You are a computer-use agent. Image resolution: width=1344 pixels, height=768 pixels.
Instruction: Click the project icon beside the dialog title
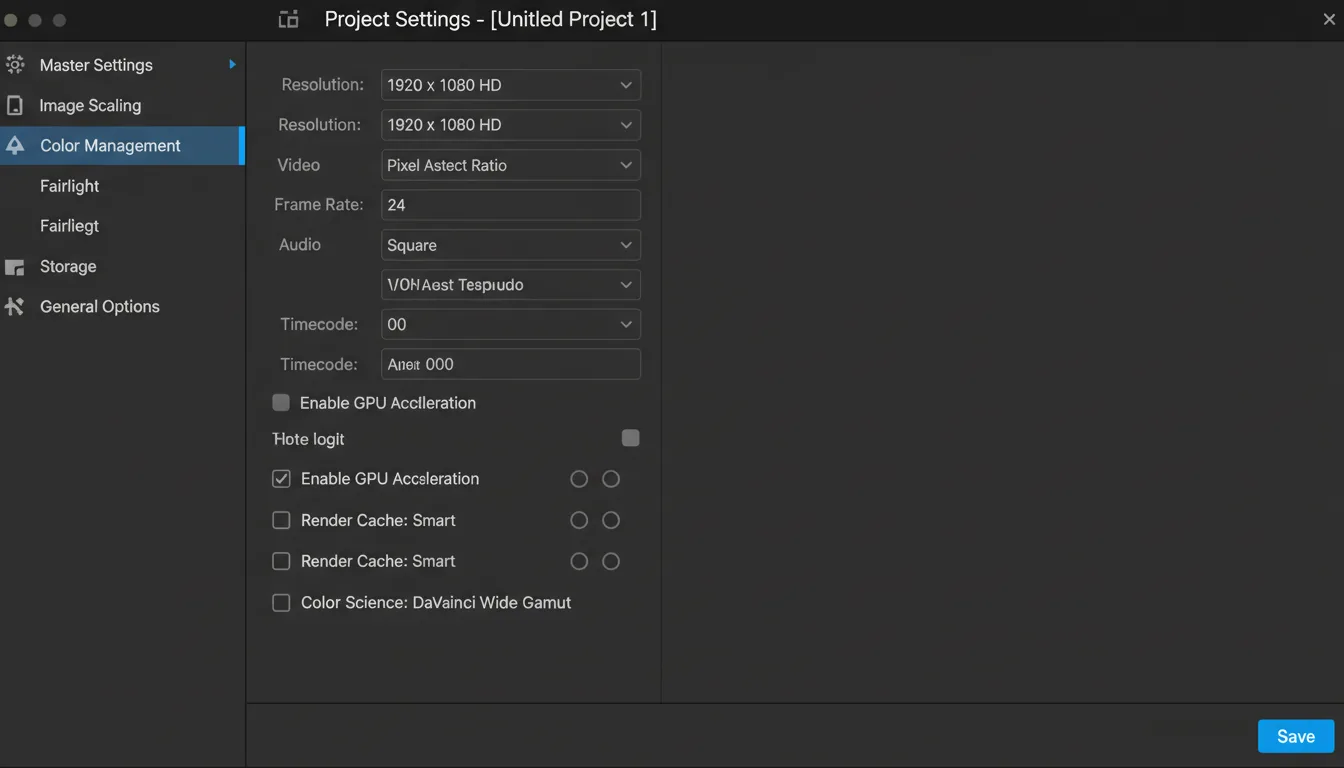coord(288,18)
